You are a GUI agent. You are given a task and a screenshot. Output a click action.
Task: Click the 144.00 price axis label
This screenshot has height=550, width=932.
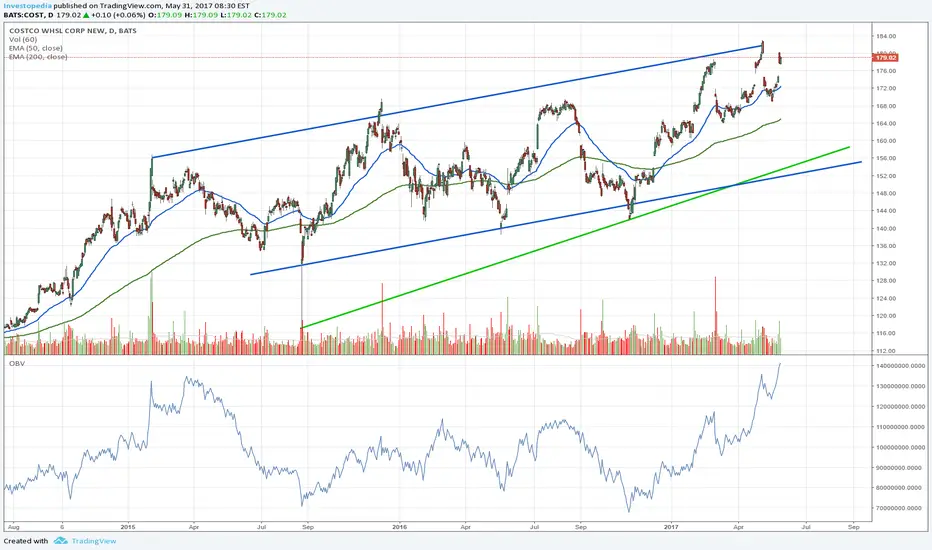coord(886,210)
